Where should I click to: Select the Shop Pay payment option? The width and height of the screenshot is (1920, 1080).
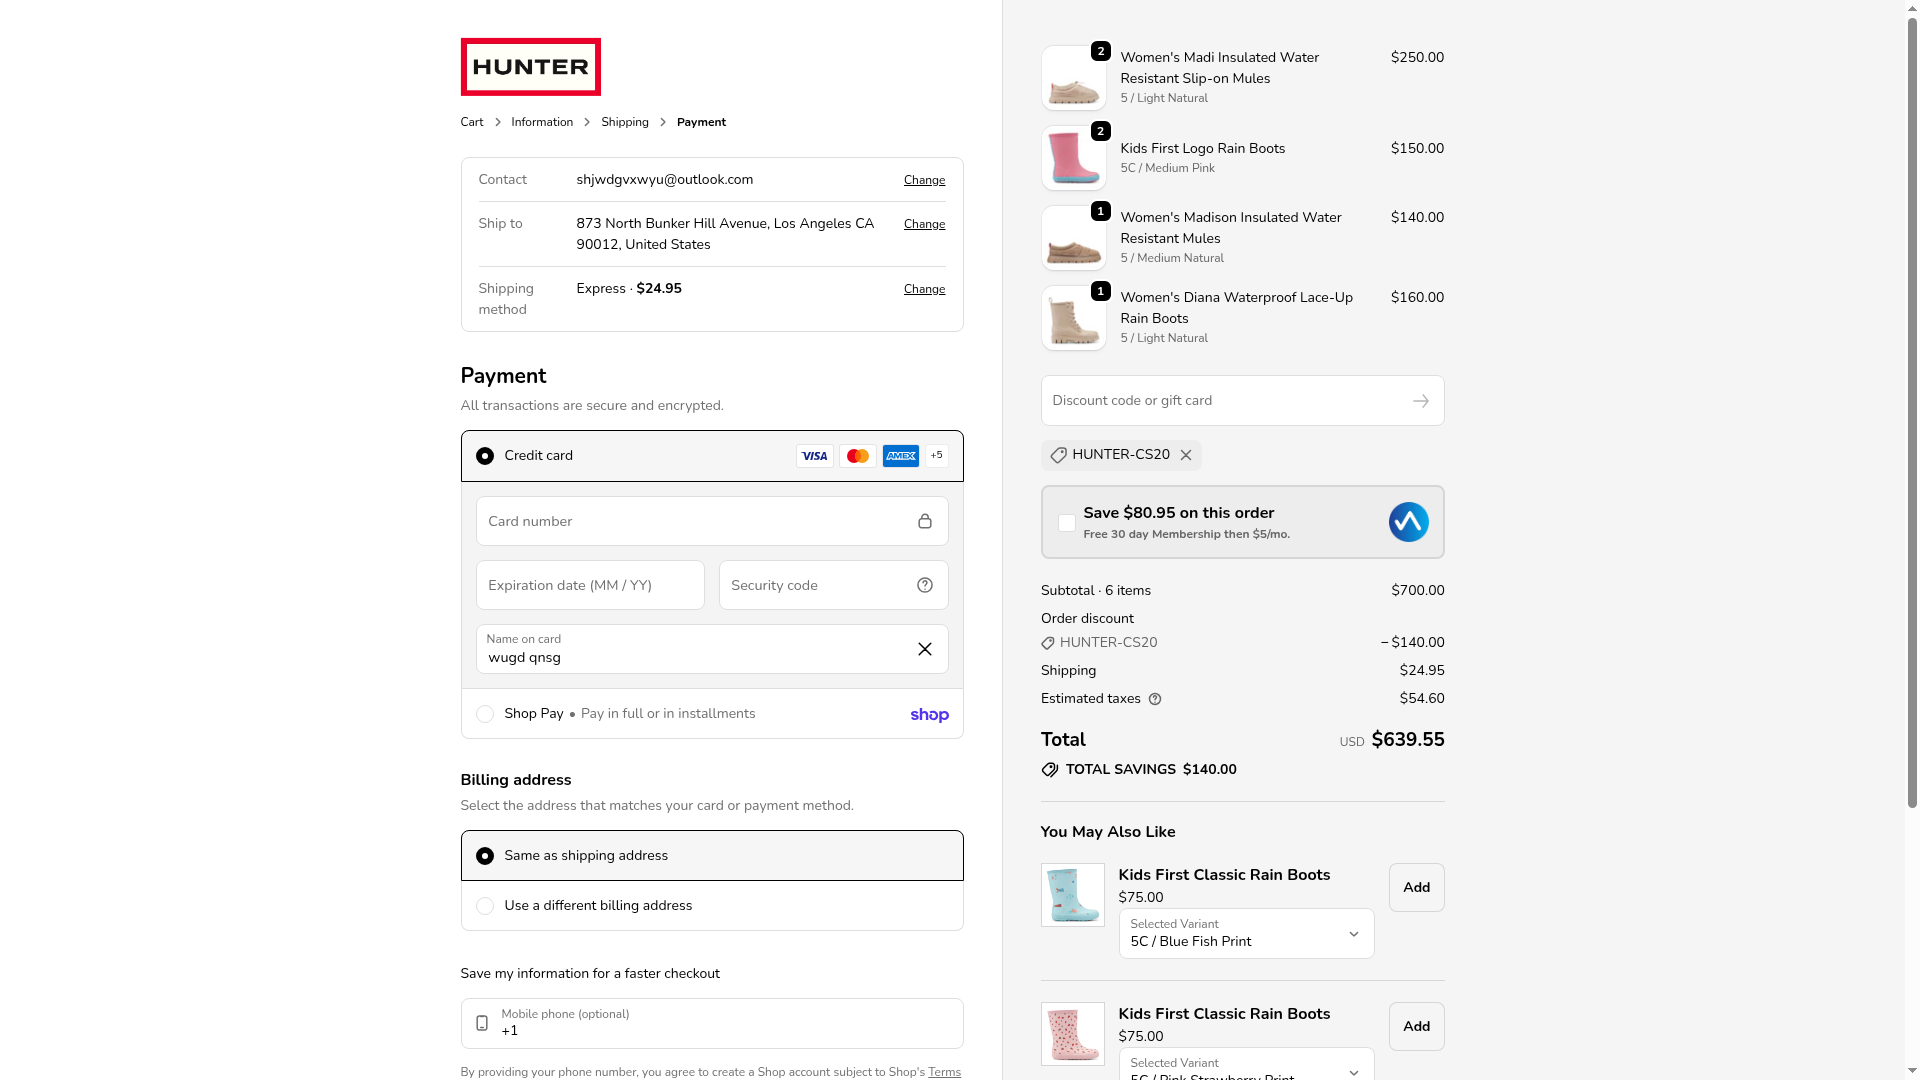pyautogui.click(x=485, y=714)
